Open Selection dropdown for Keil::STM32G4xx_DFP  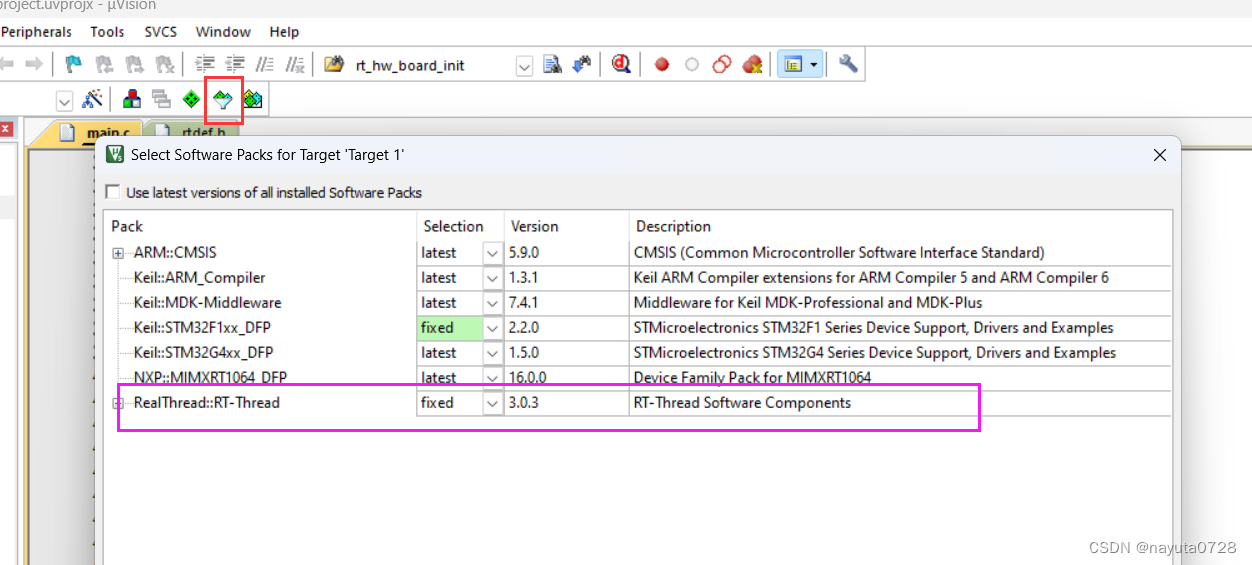pyautogui.click(x=492, y=353)
